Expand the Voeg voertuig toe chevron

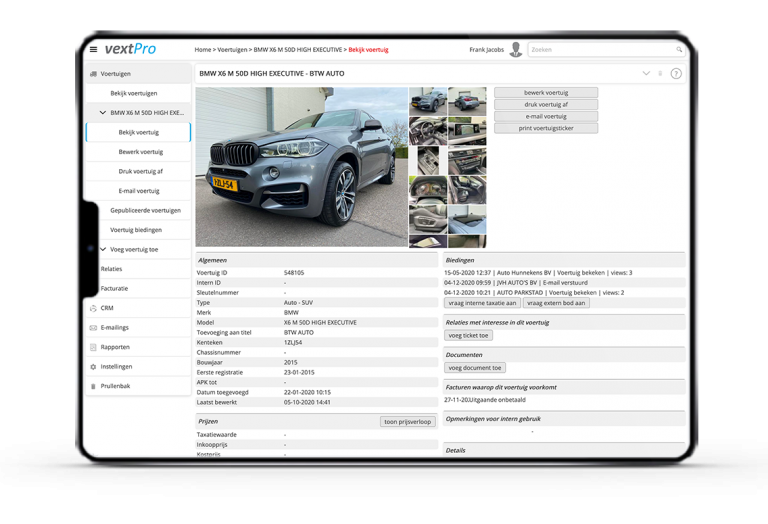click(103, 249)
